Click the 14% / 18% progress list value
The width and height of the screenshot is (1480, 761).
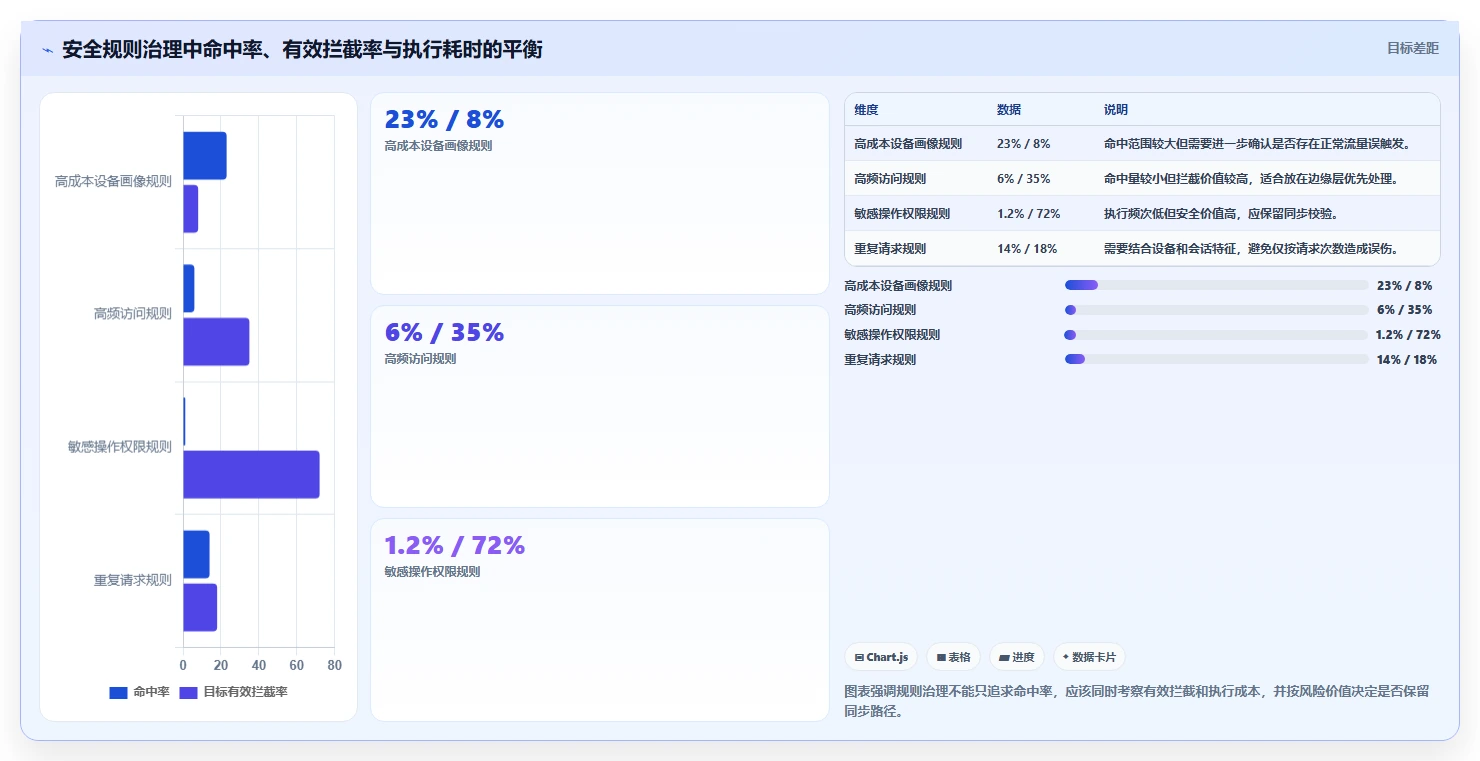1407,360
